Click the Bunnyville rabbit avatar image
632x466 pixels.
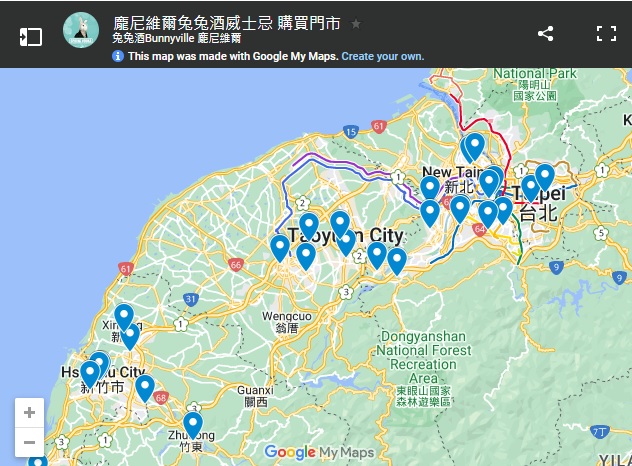[x=81, y=30]
